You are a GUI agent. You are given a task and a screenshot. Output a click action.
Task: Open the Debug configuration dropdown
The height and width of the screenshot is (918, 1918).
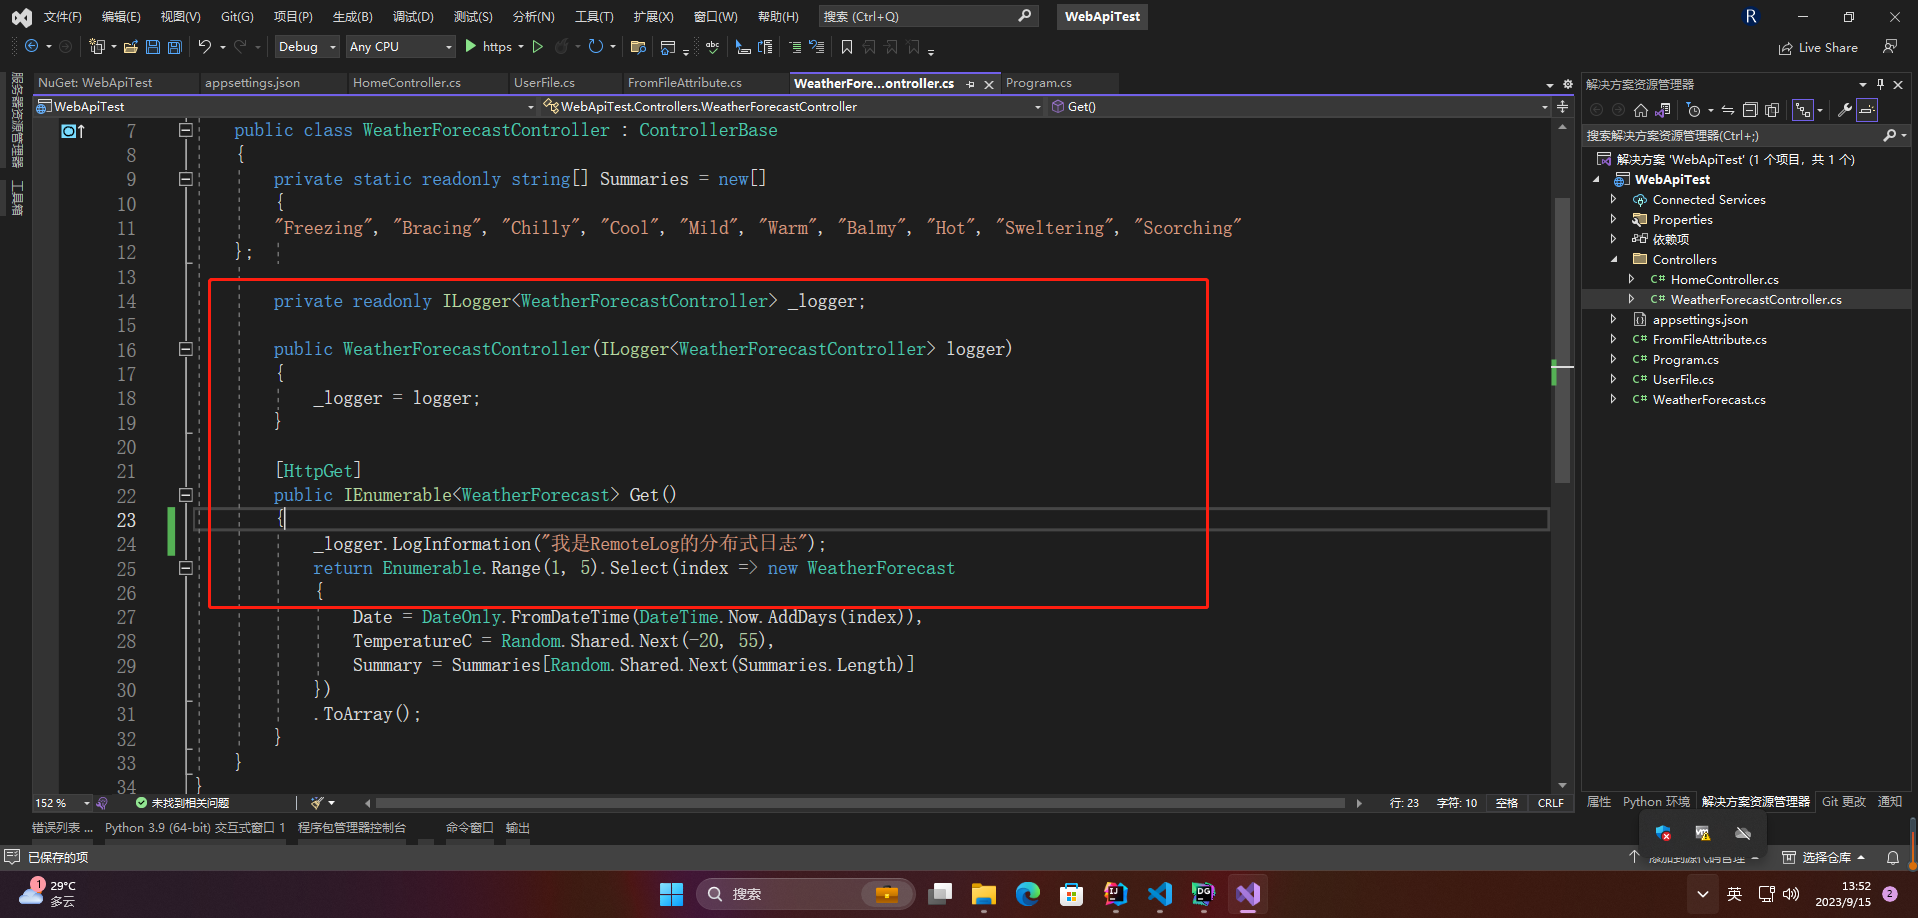307,47
